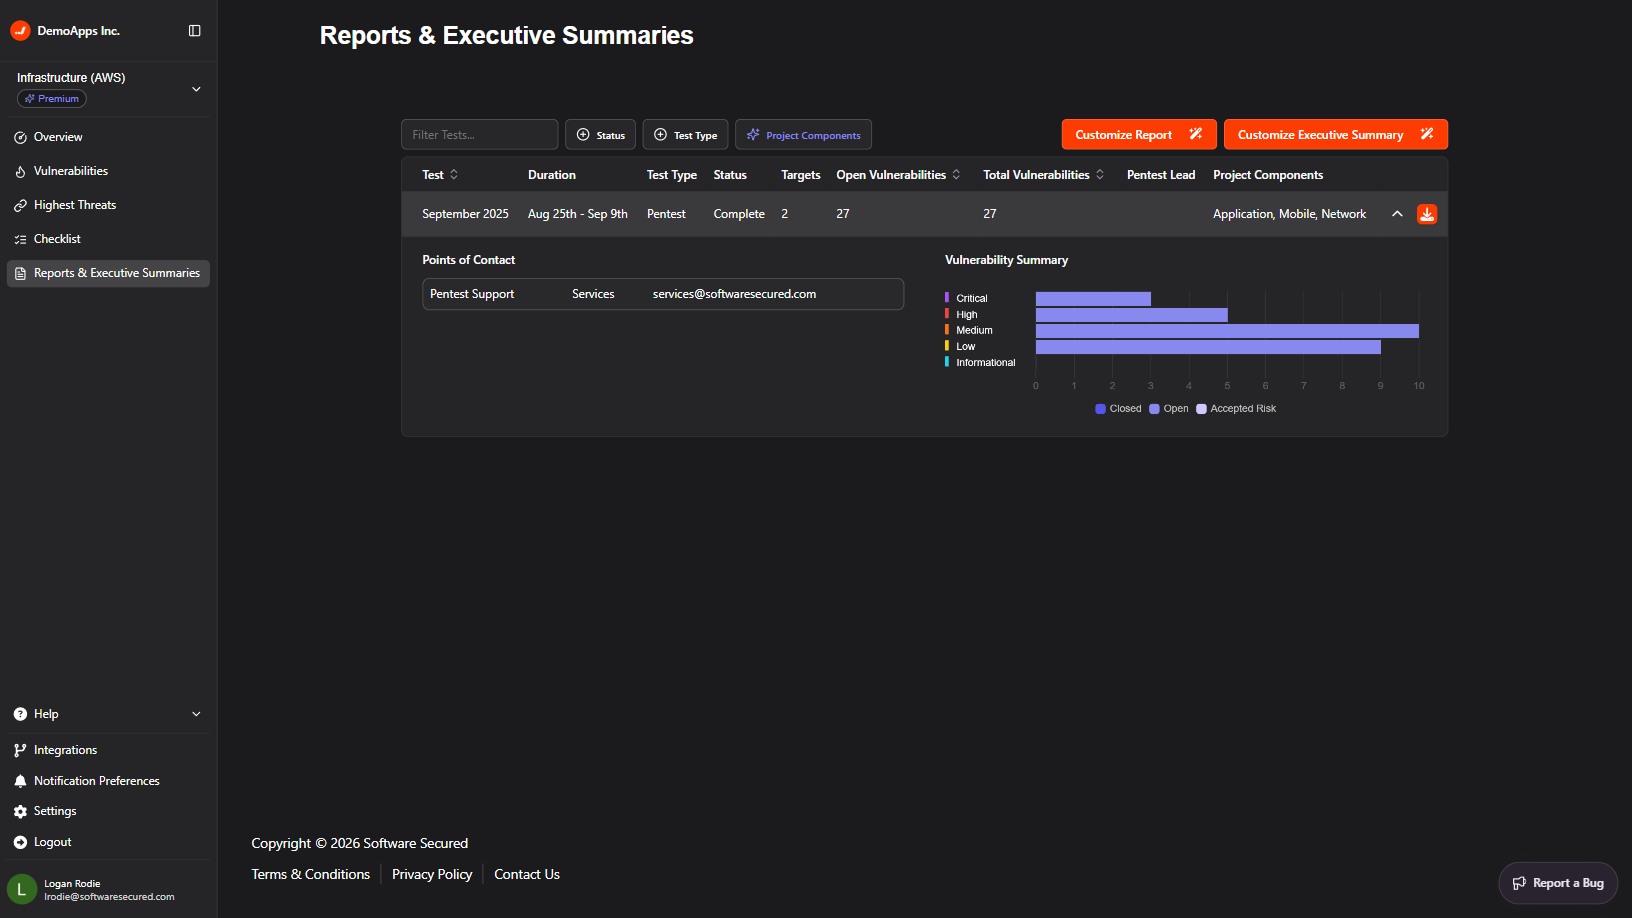Viewport: 1632px width, 918px height.
Task: Click Customize Executive Summary button
Action: pyautogui.click(x=1336, y=135)
